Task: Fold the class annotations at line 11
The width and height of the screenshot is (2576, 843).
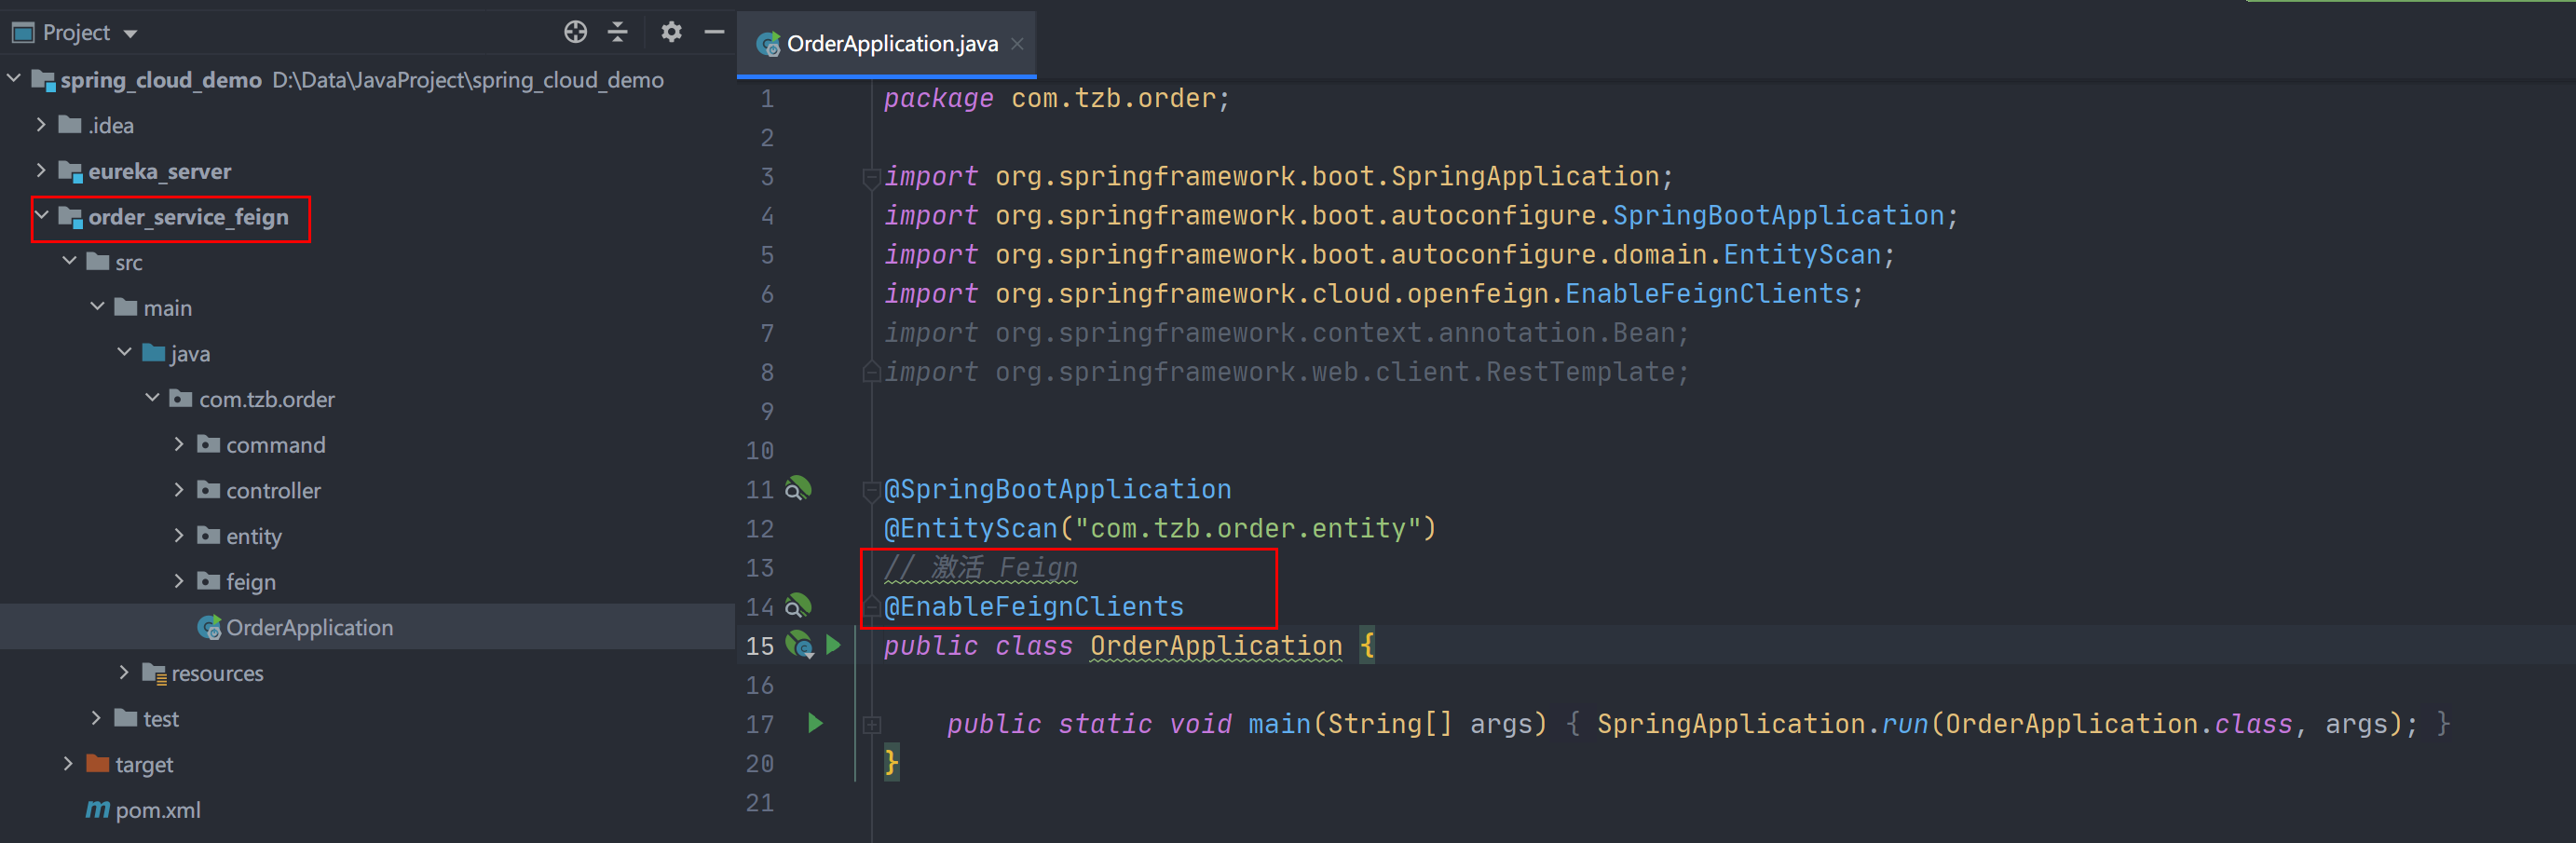Action: point(871,490)
